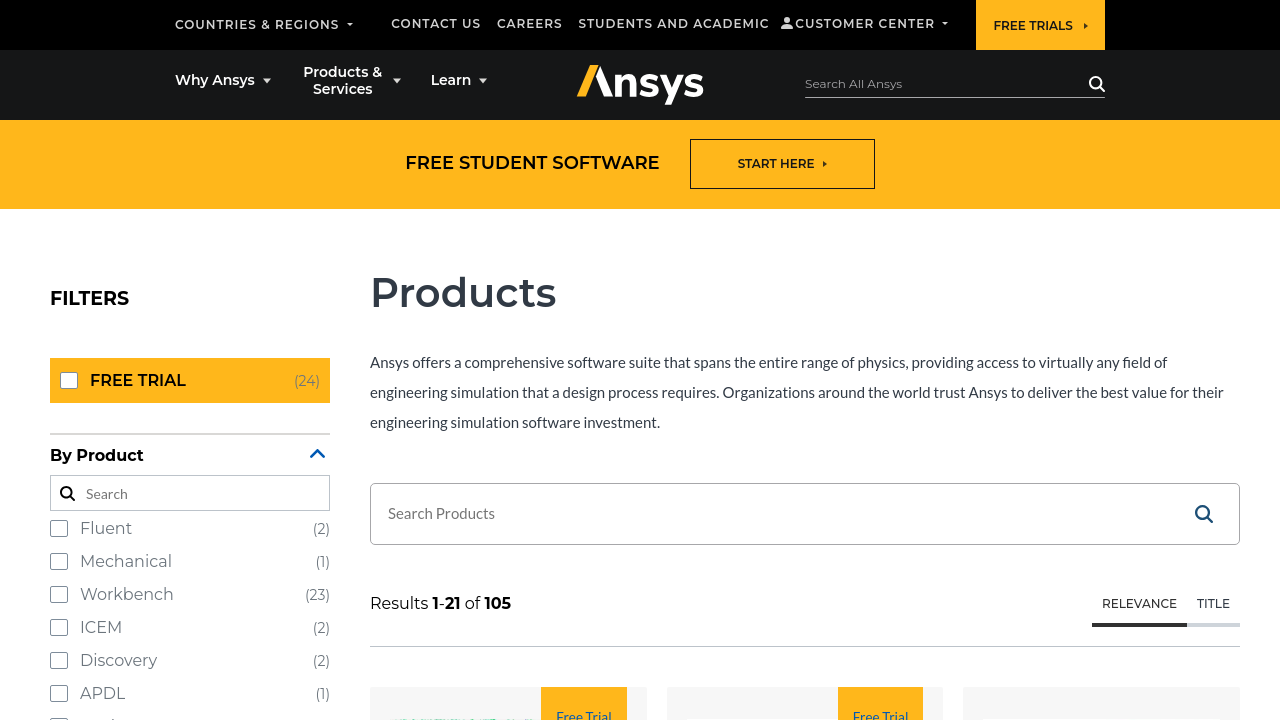This screenshot has height=720, width=1280.
Task: Tick the Workbench filter checkbox
Action: click(59, 595)
